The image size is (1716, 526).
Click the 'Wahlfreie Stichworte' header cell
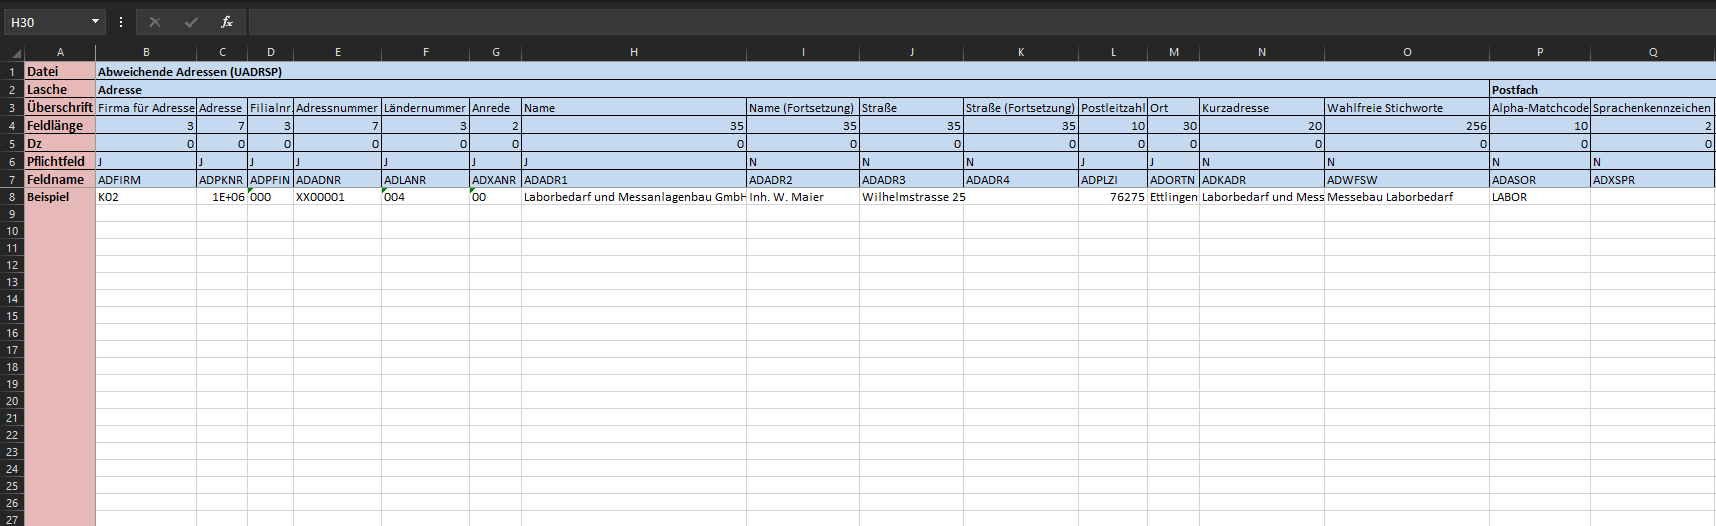(1407, 108)
